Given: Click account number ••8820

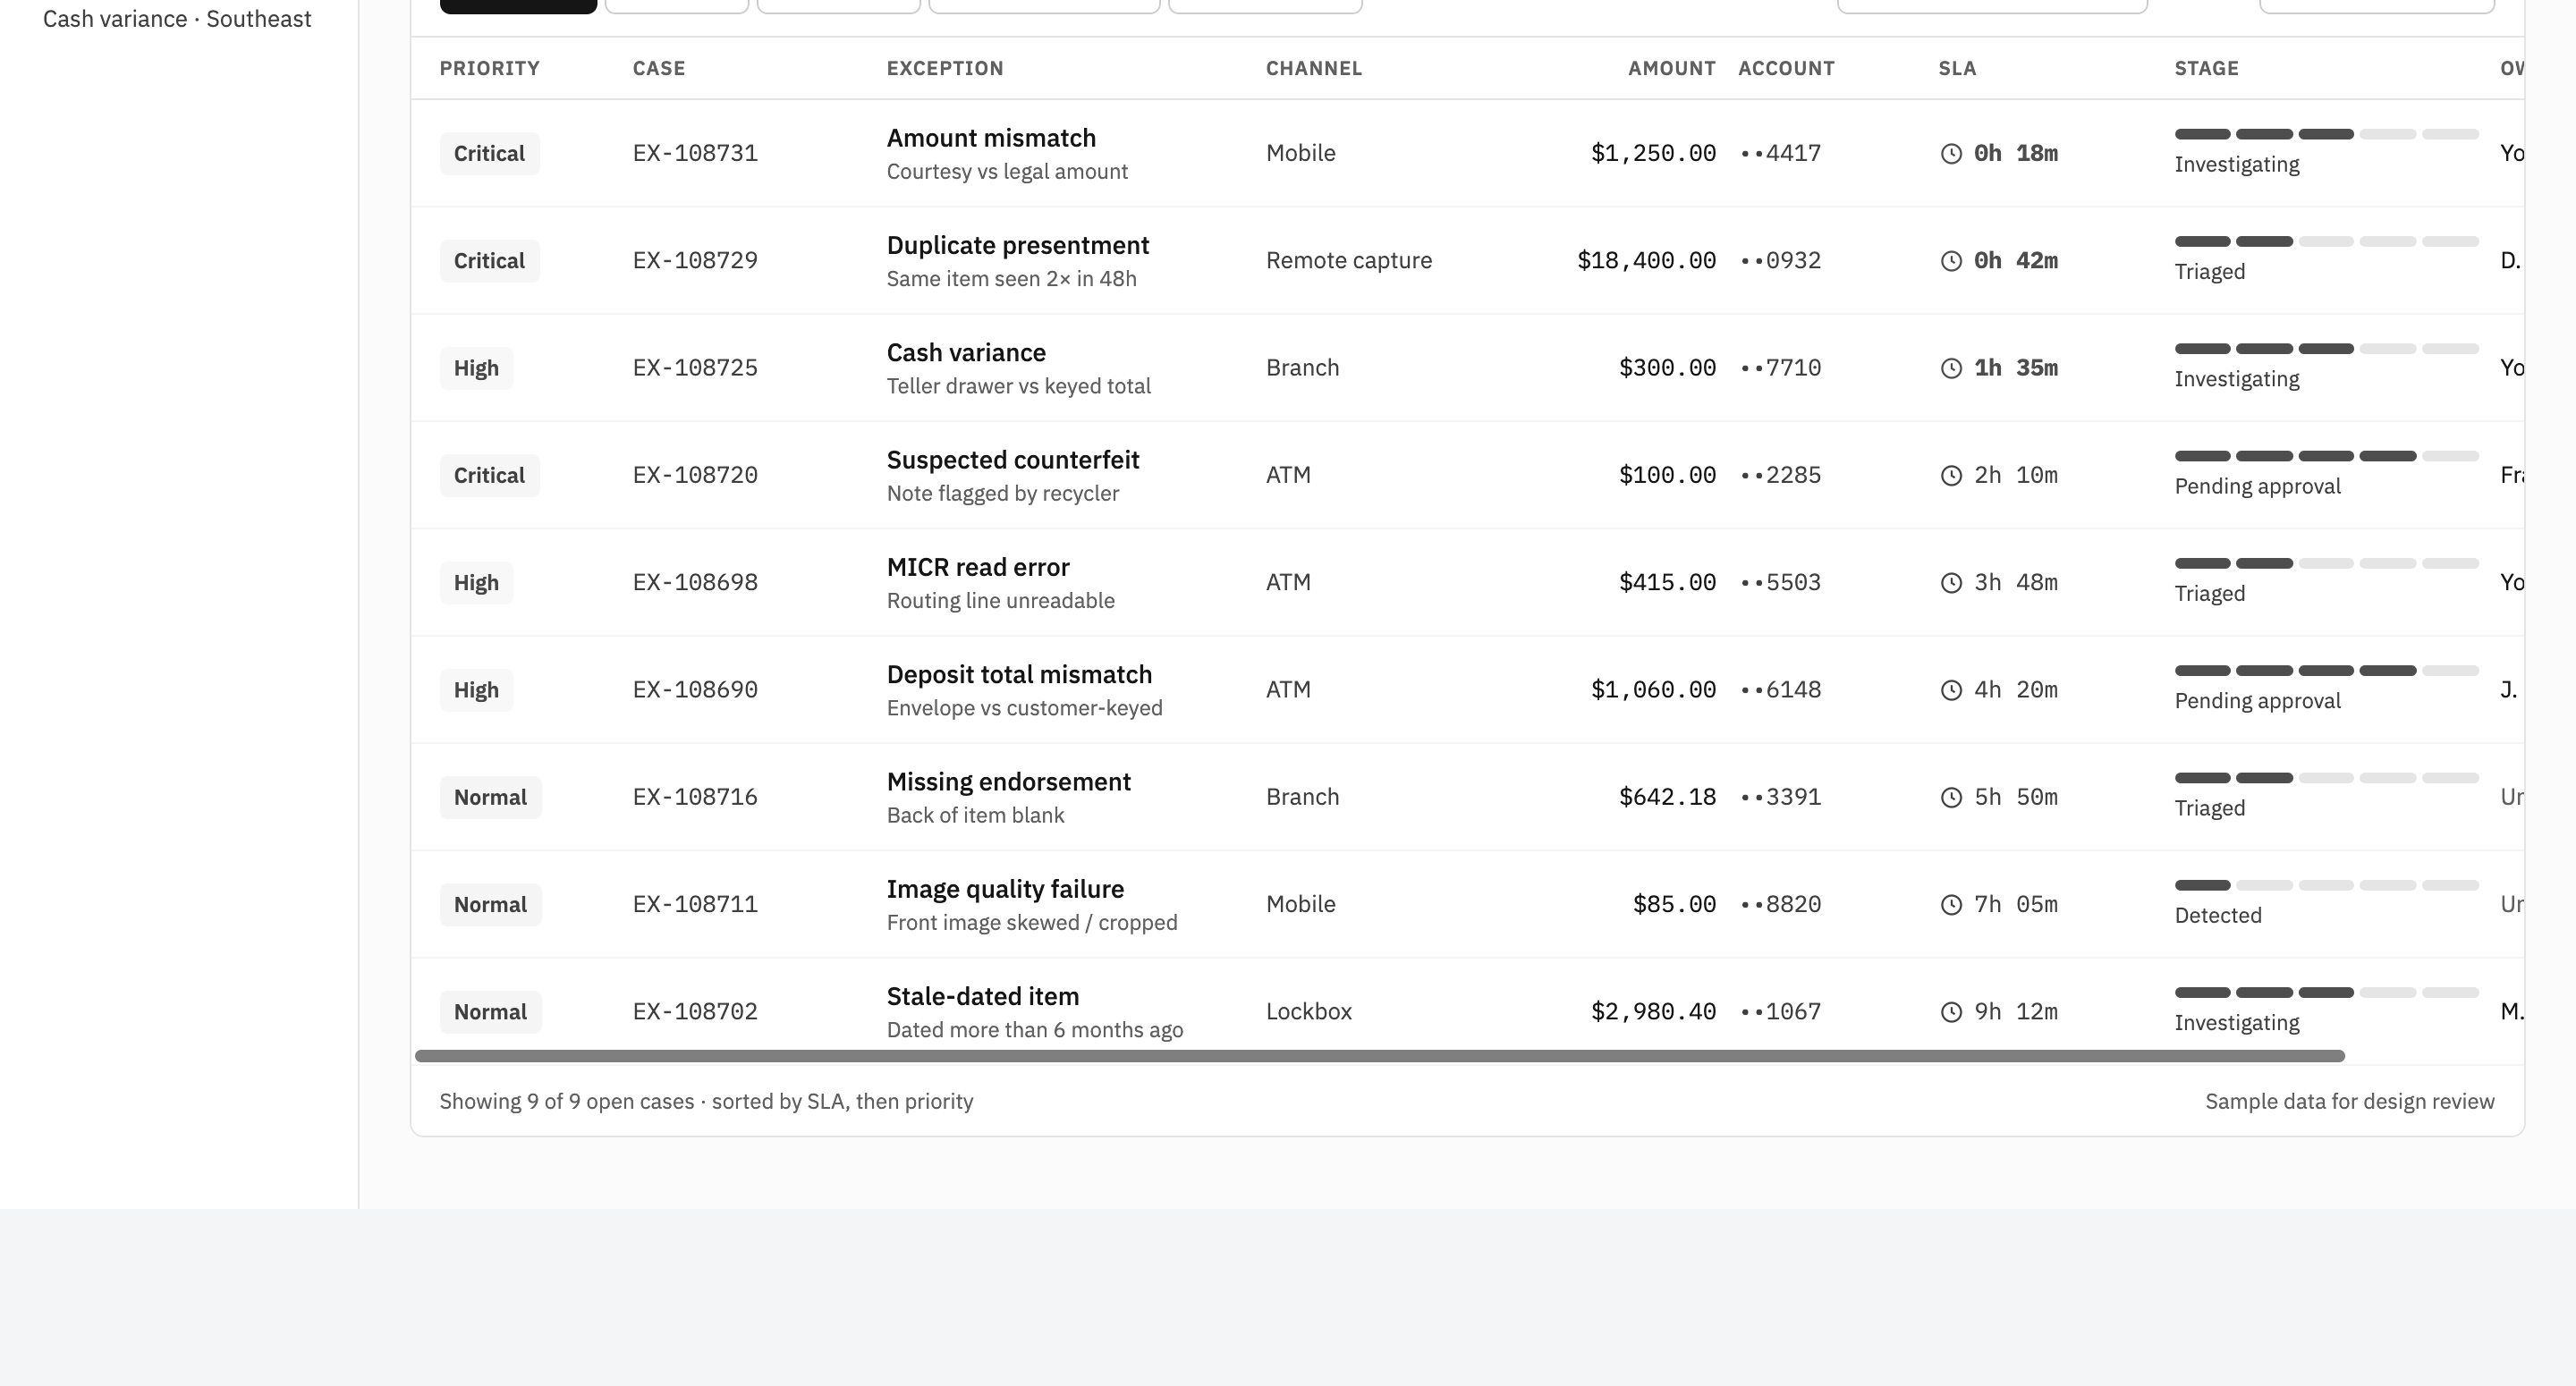Looking at the screenshot, I should (x=1780, y=905).
